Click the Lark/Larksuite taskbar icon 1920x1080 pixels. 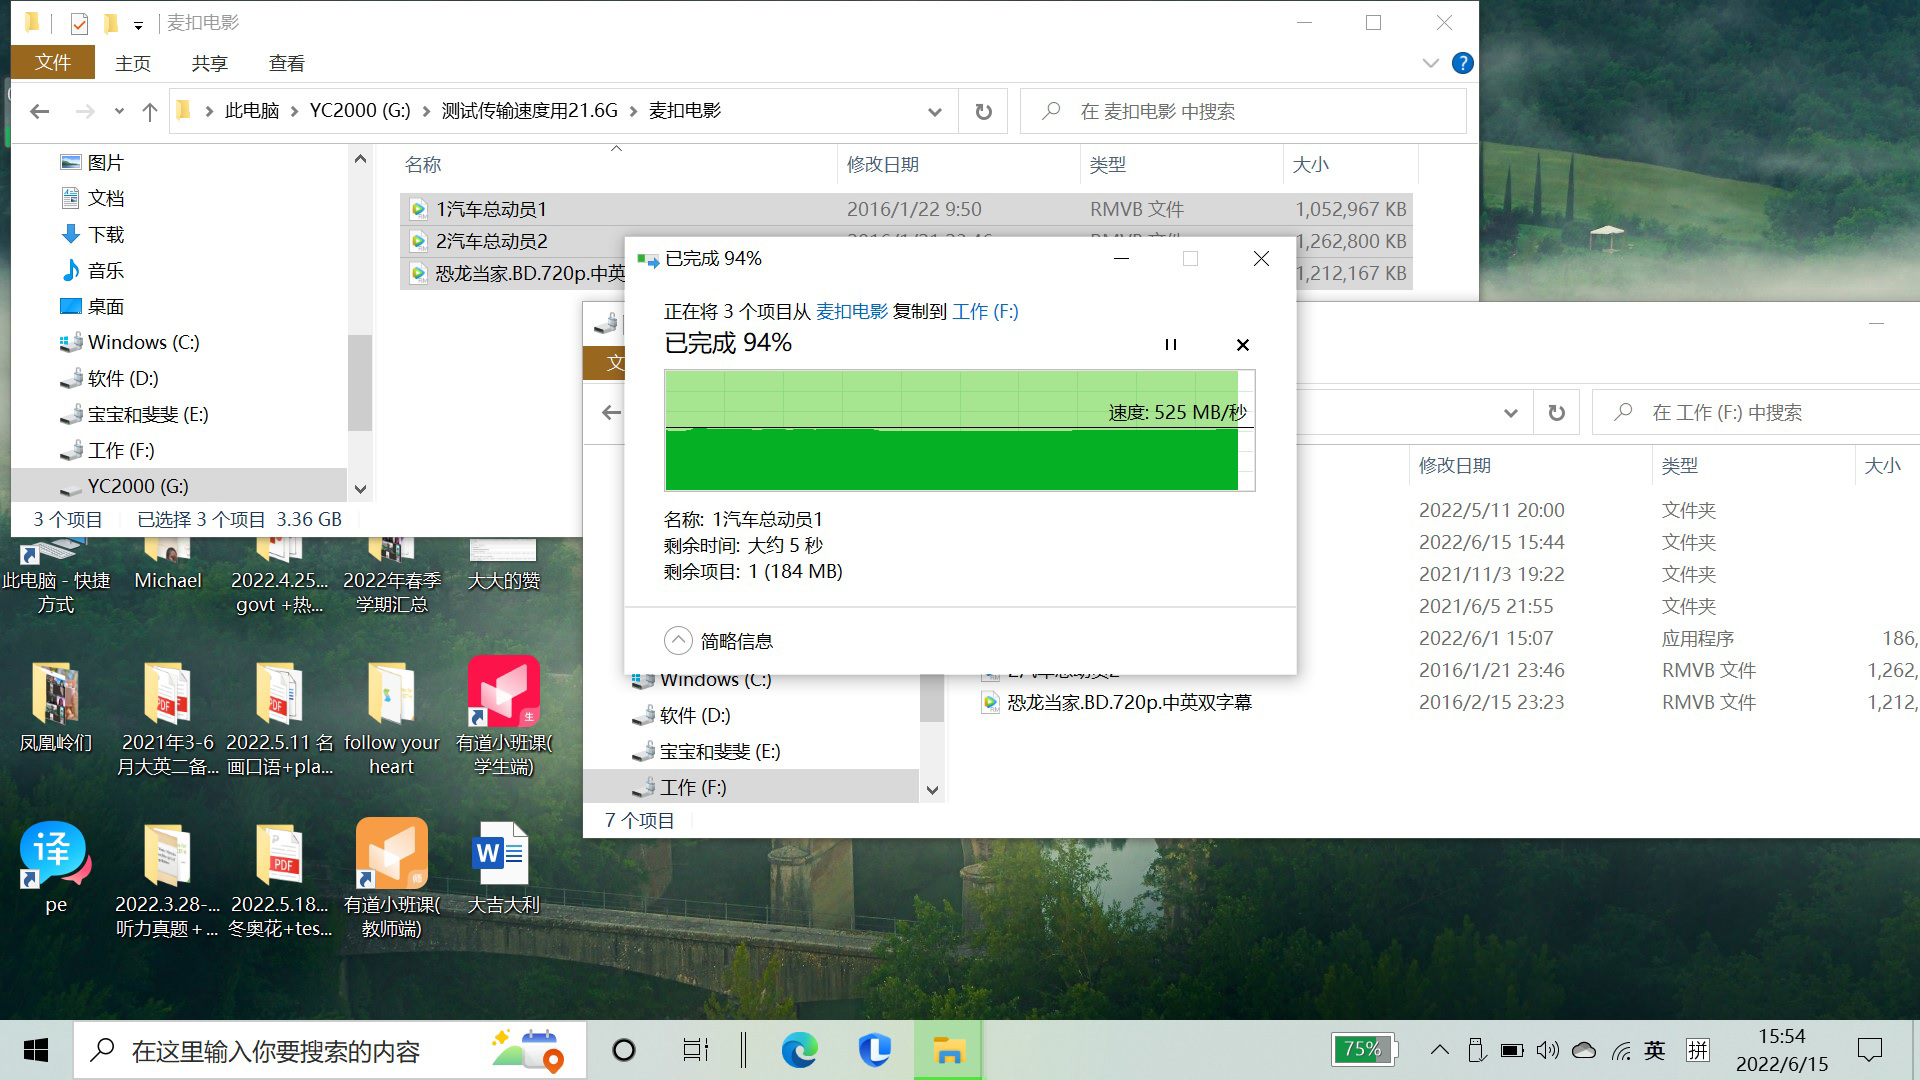[874, 1050]
